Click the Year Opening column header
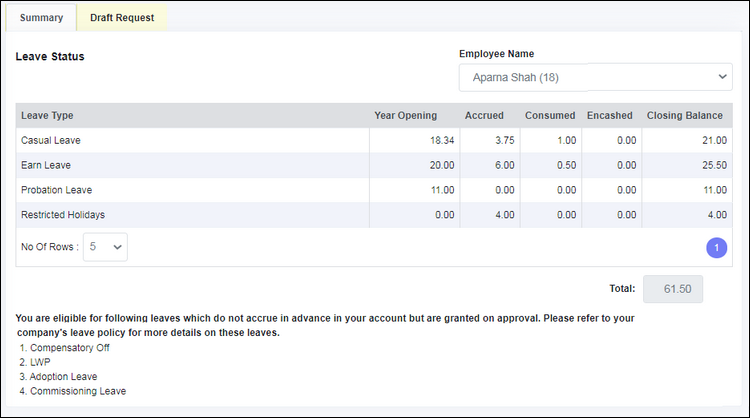 406,116
